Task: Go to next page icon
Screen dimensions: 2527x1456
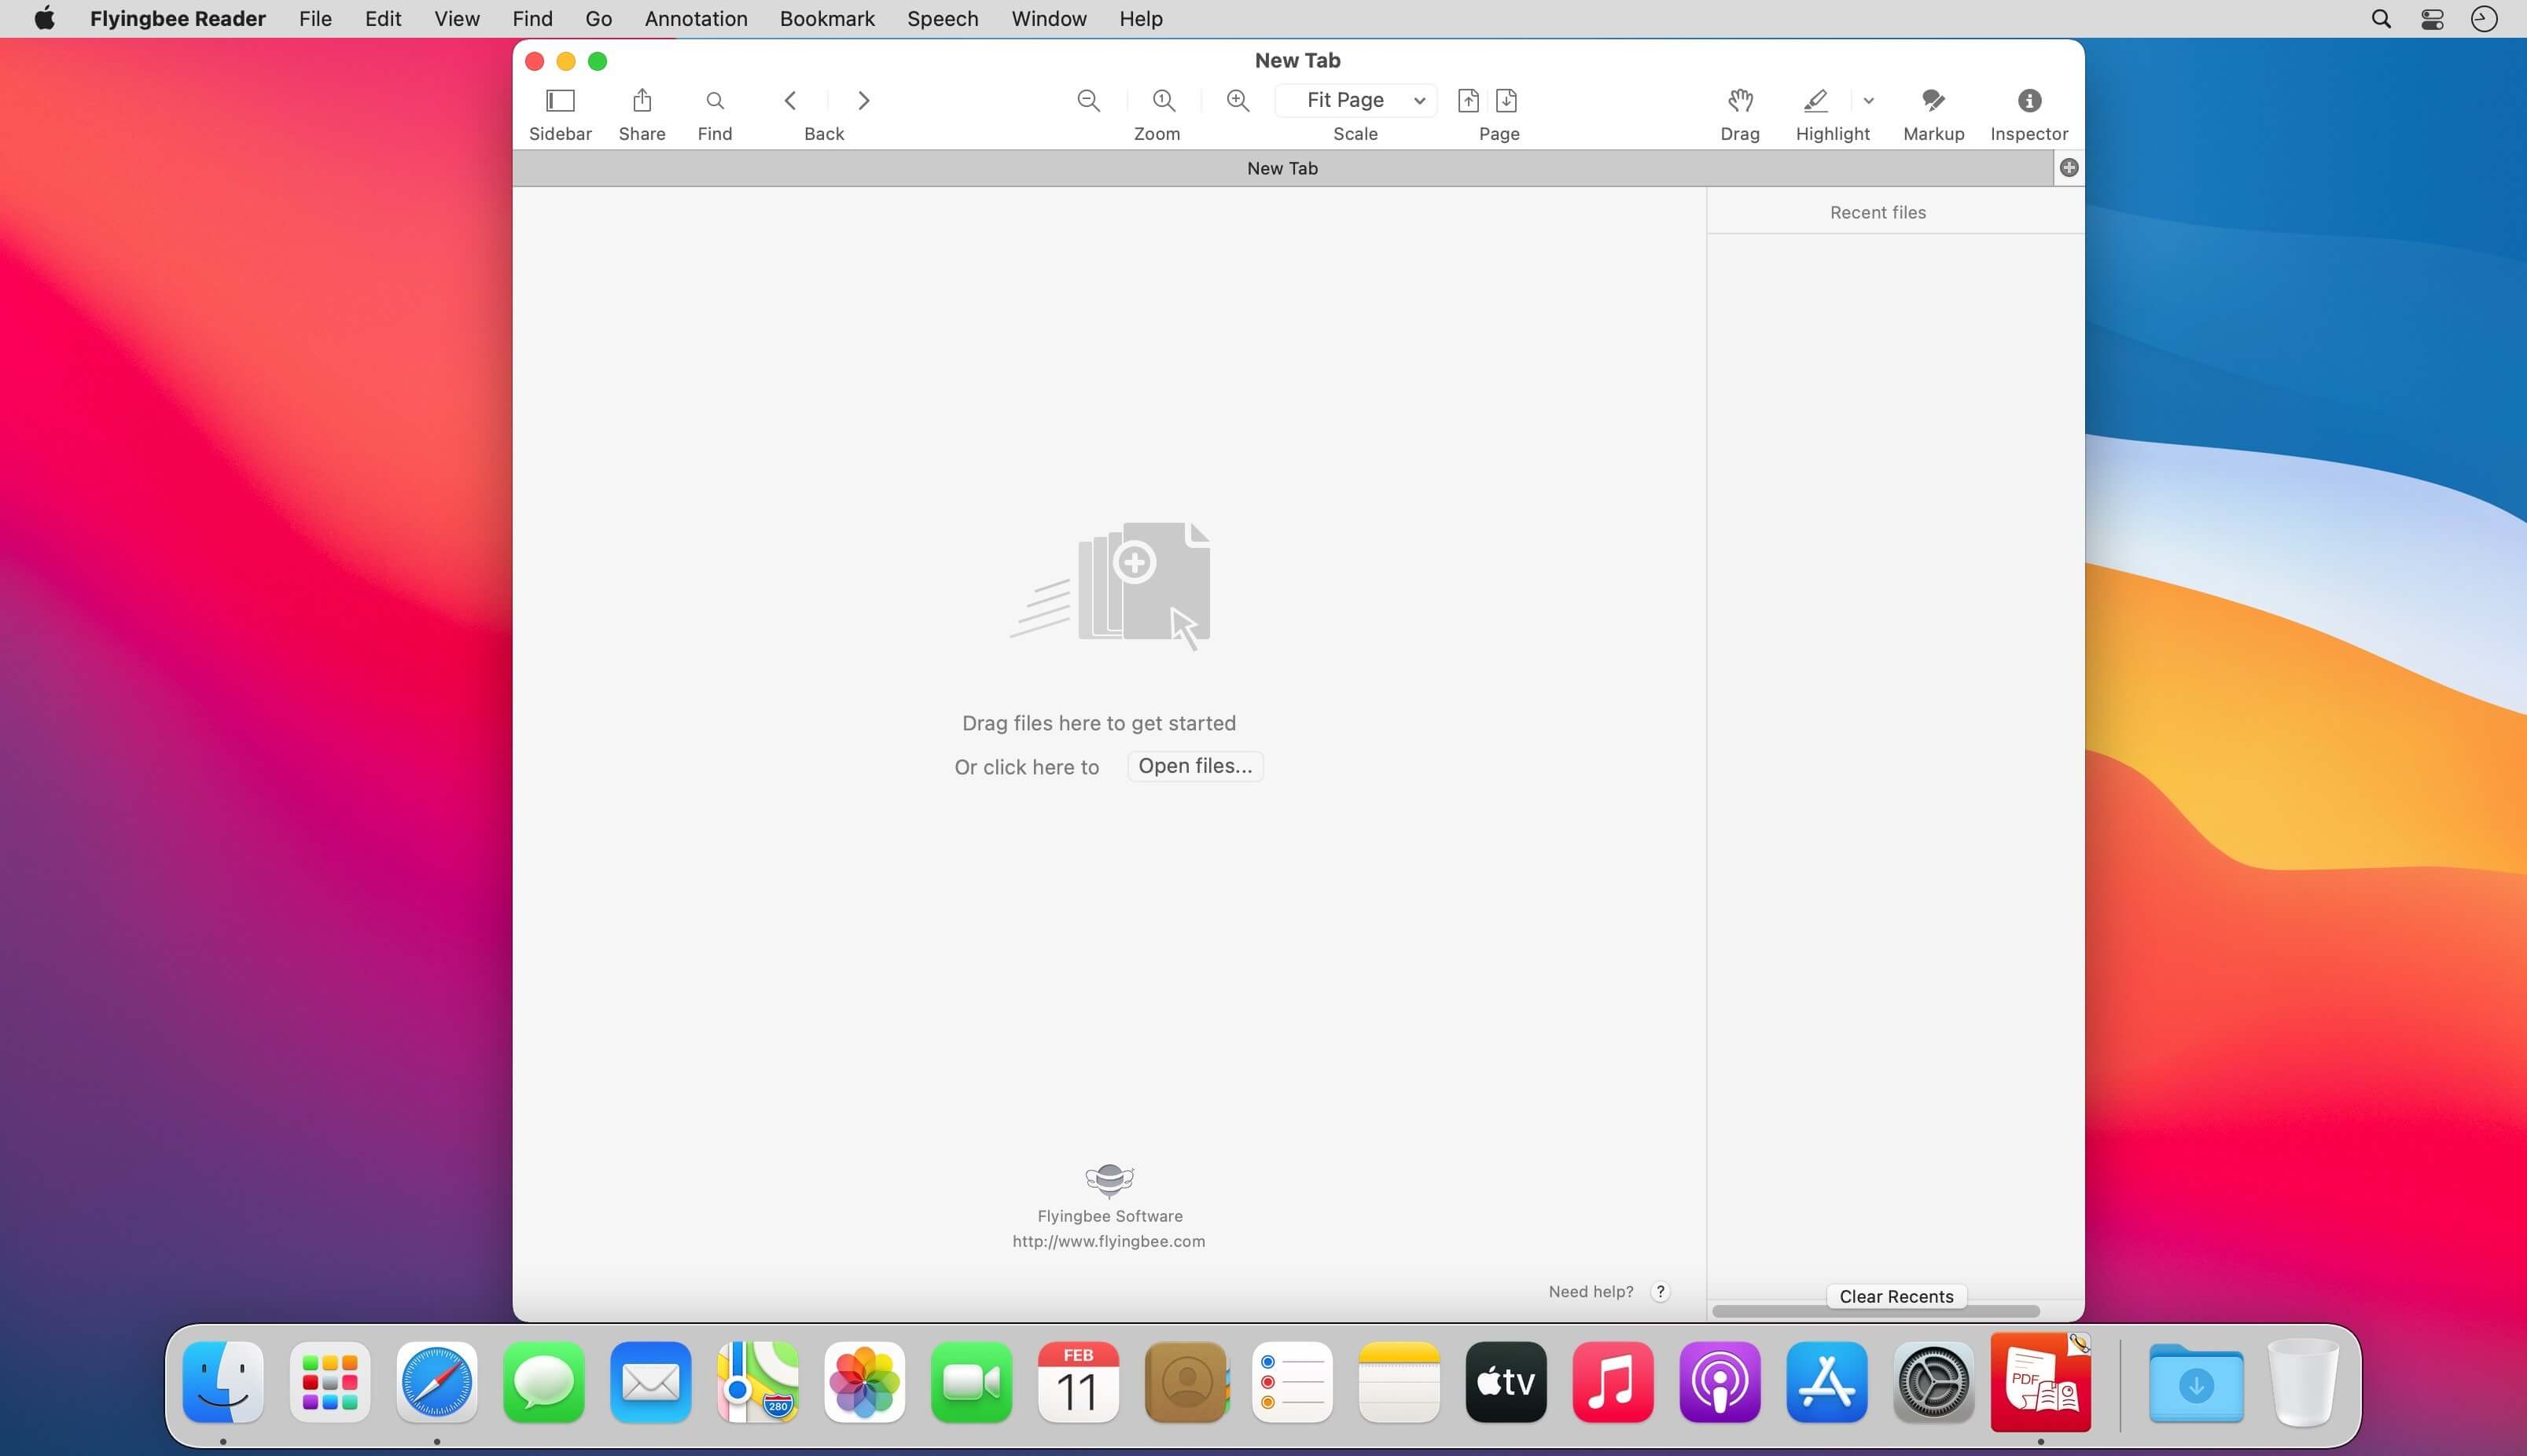Action: [1506, 101]
